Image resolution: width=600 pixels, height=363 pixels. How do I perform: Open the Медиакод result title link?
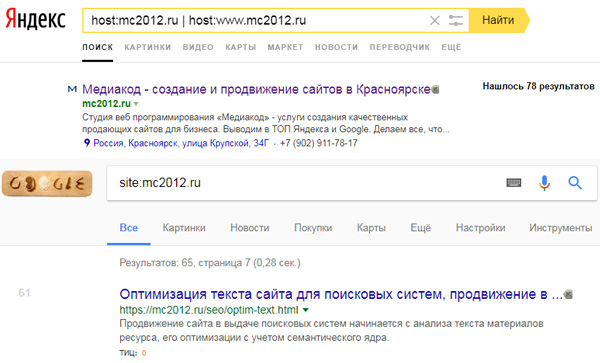pos(256,90)
